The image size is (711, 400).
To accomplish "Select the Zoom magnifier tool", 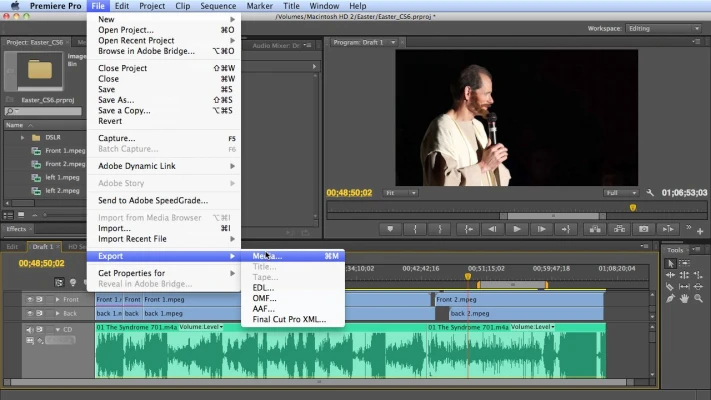I will [x=698, y=298].
